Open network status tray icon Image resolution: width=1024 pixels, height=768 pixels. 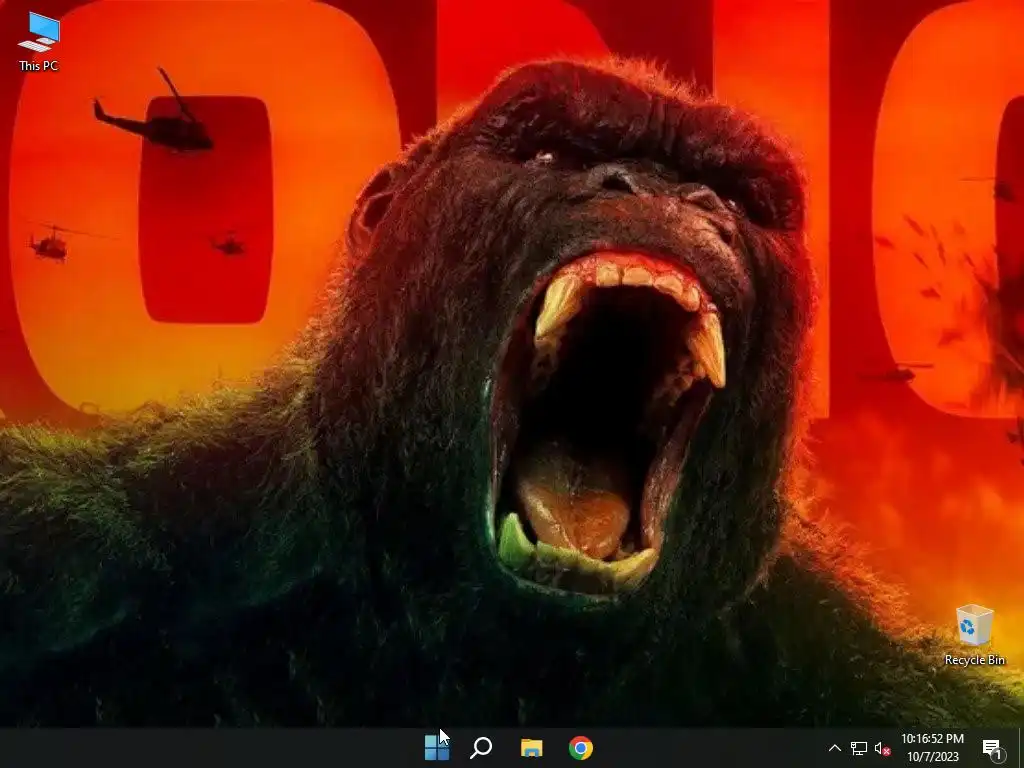tap(859, 748)
